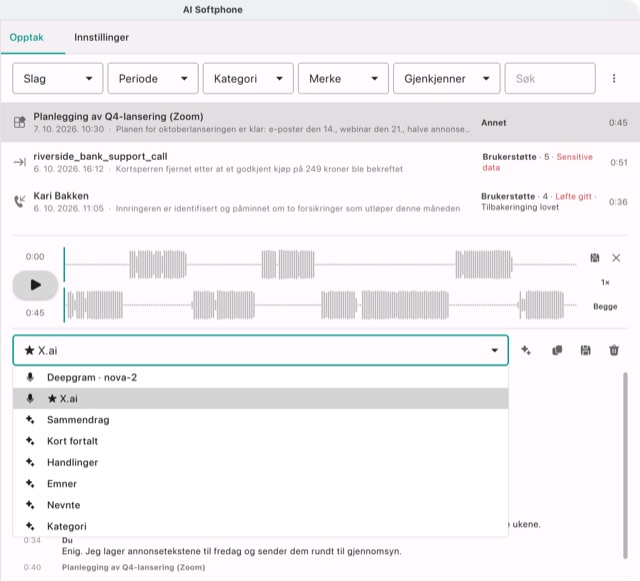The height and width of the screenshot is (581, 640).
Task: Close the audio player panel
Action: pyautogui.click(x=616, y=258)
